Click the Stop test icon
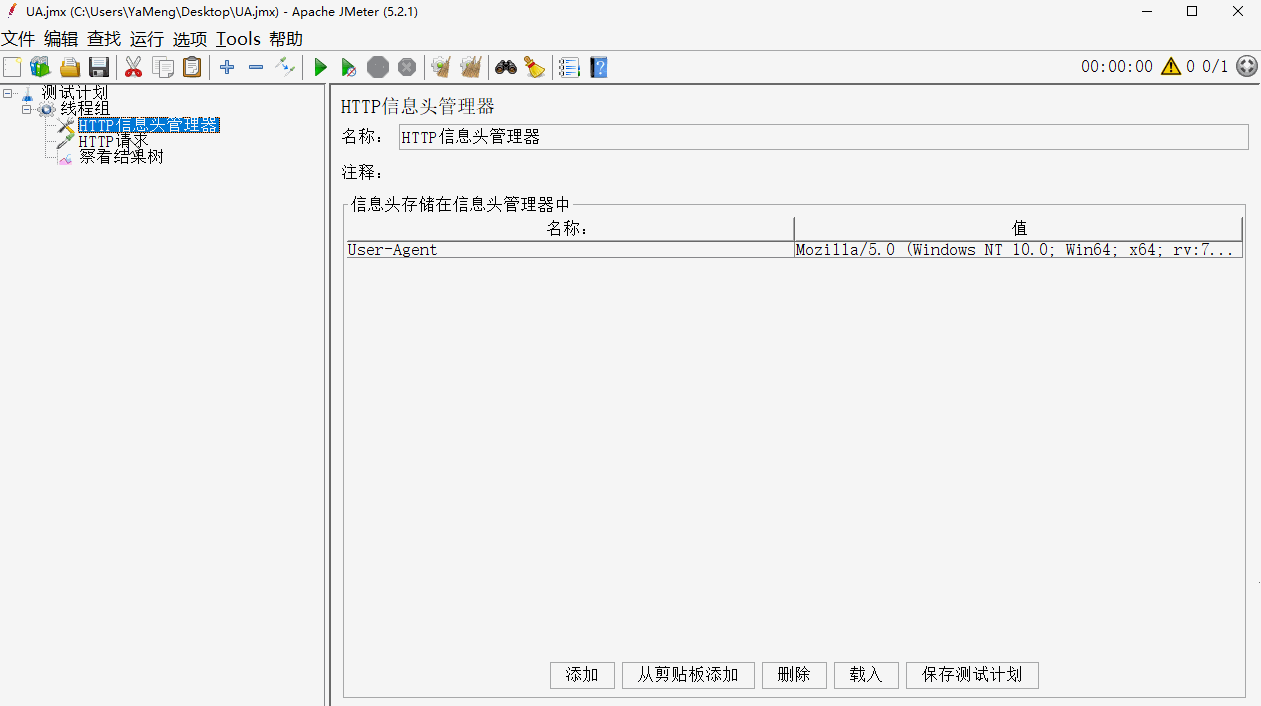 point(377,67)
